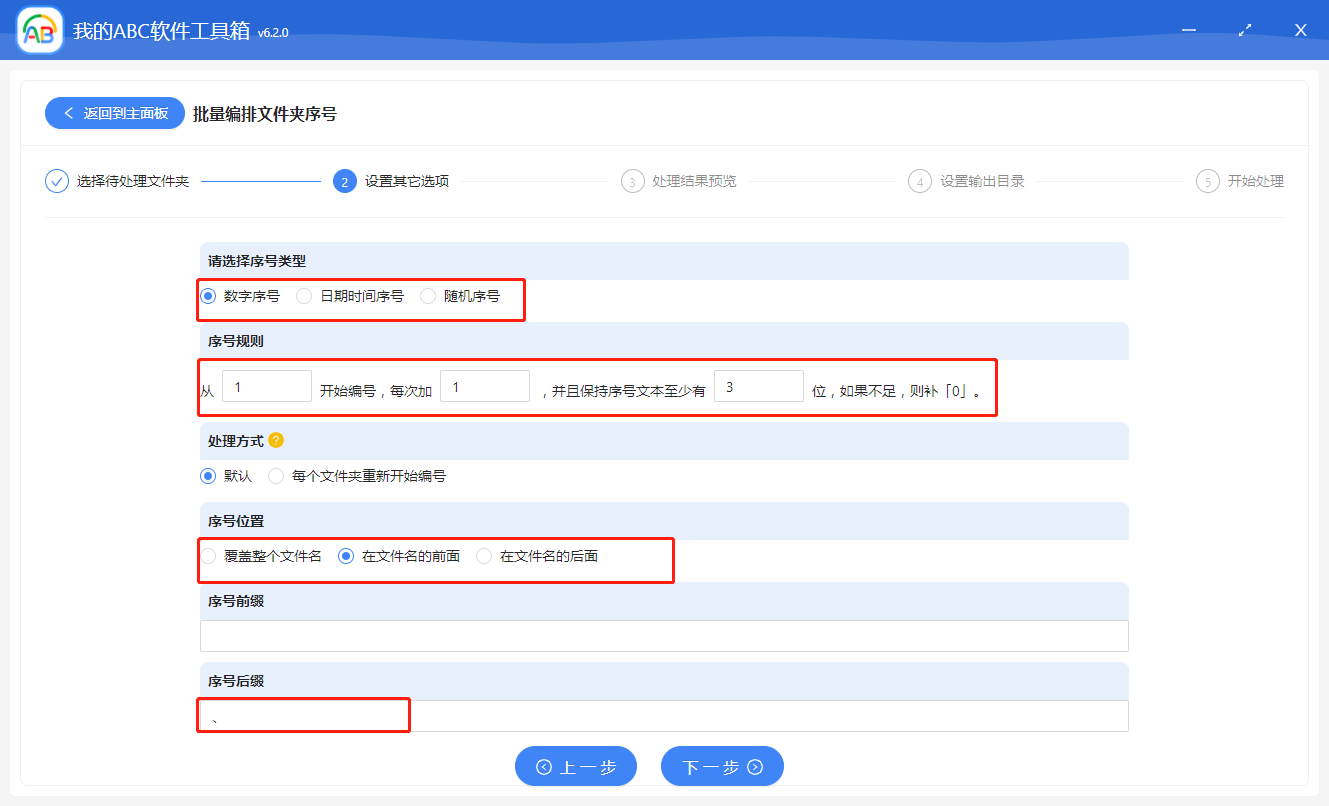Click the circled 4 step indicator icon
Viewport: 1329px width, 806px height.
(x=919, y=181)
